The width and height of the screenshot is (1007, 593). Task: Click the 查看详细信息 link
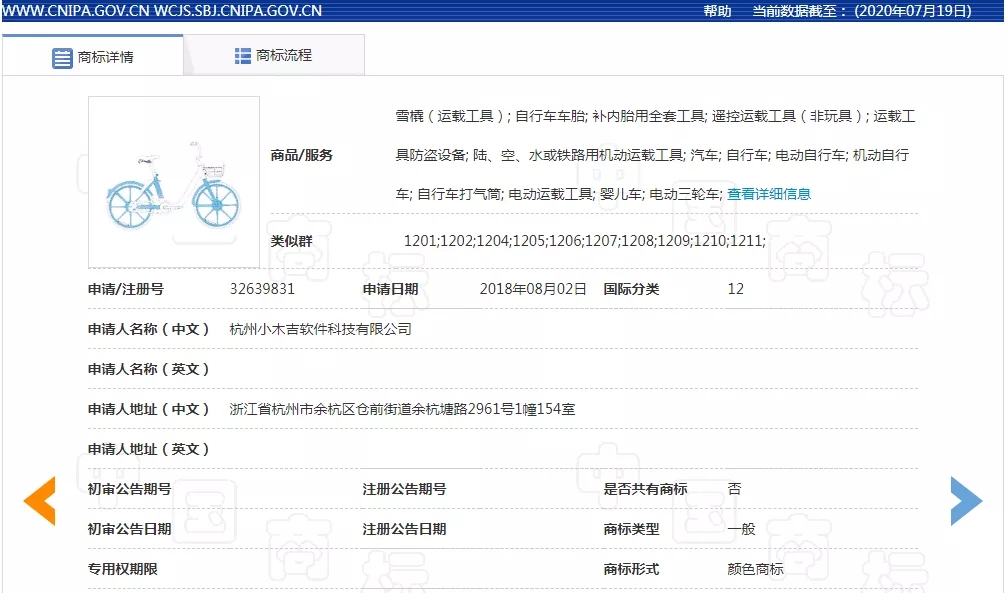(x=768, y=194)
